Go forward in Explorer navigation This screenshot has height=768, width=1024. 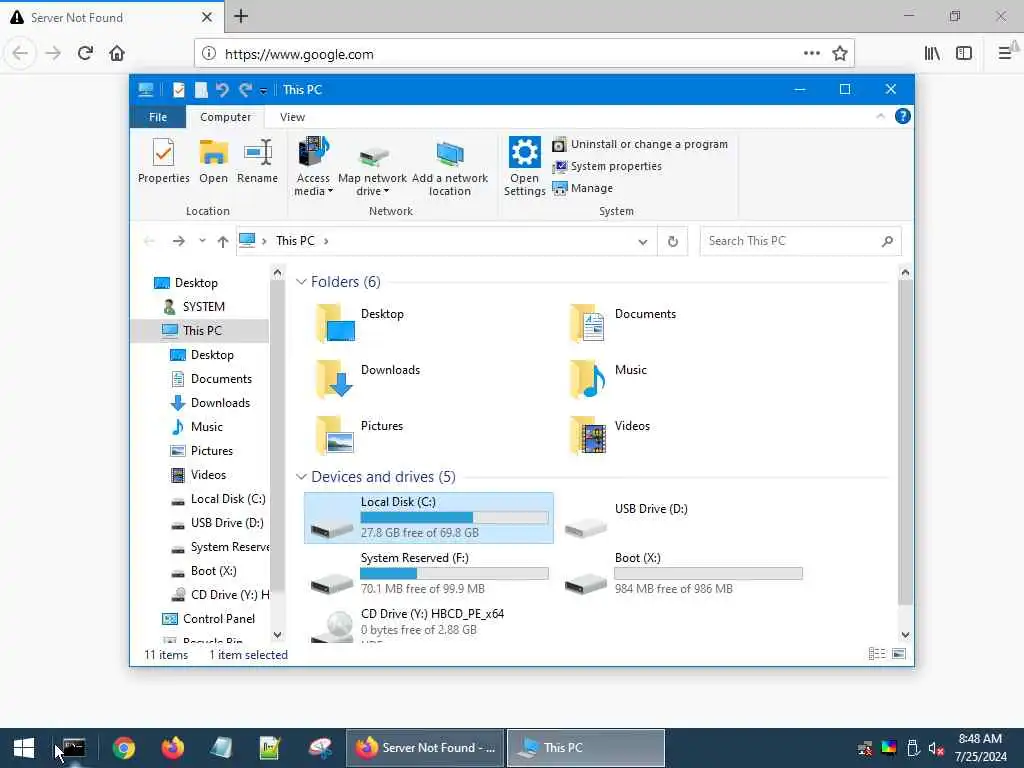click(178, 241)
